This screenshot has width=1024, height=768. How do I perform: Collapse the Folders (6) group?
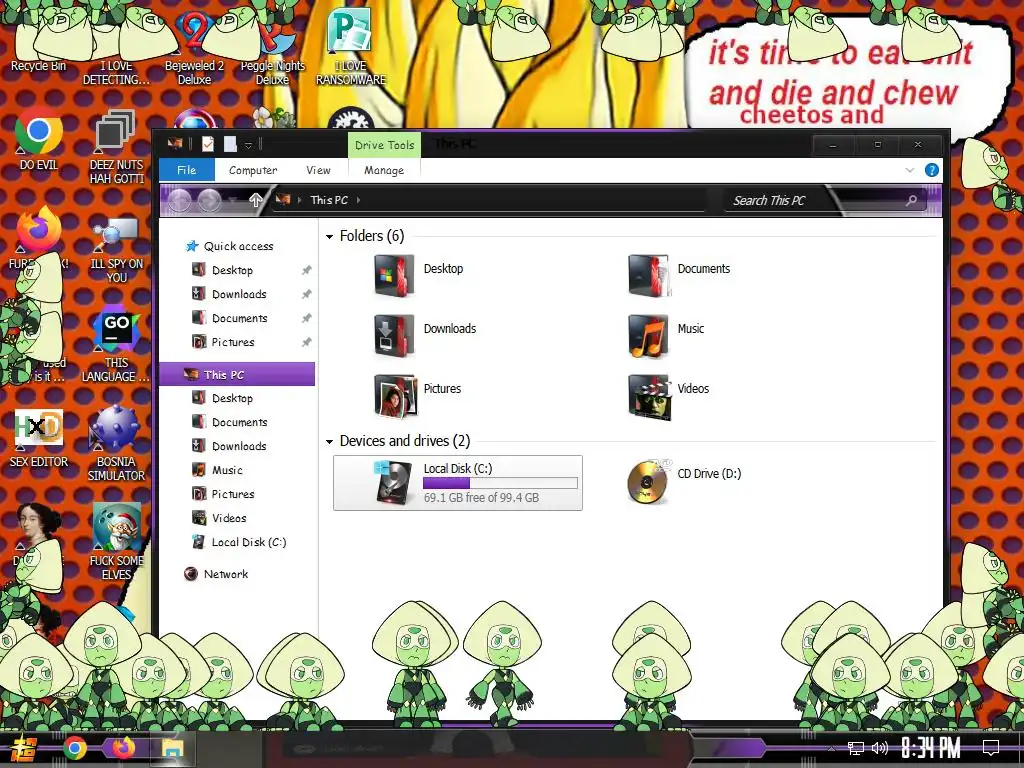click(x=329, y=237)
